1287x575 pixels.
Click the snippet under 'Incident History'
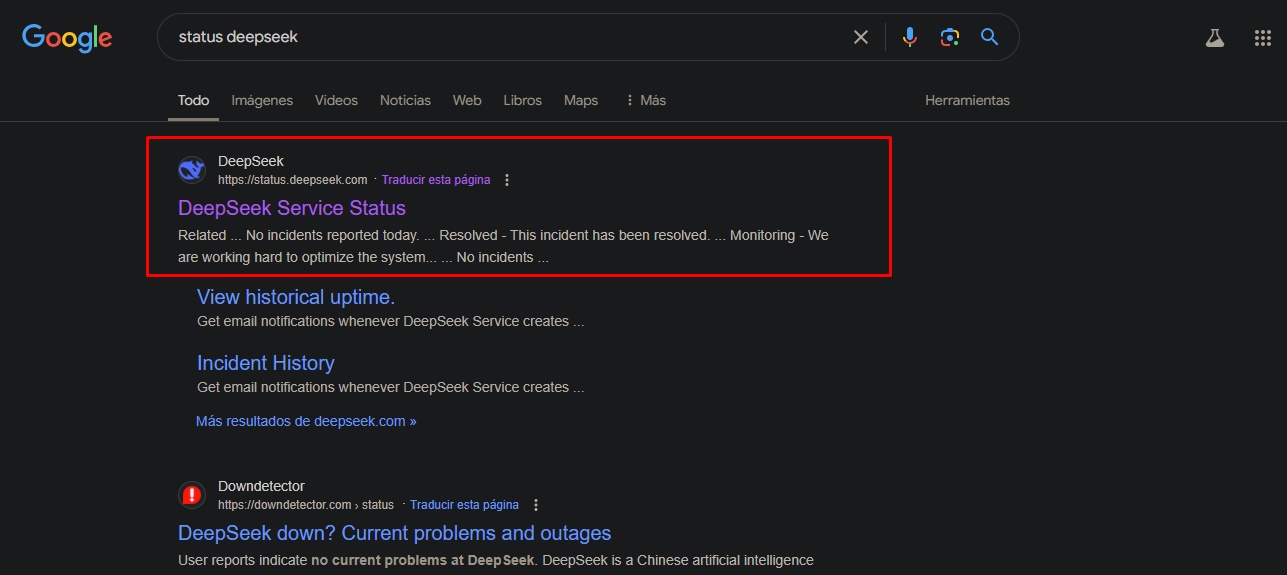(x=390, y=387)
